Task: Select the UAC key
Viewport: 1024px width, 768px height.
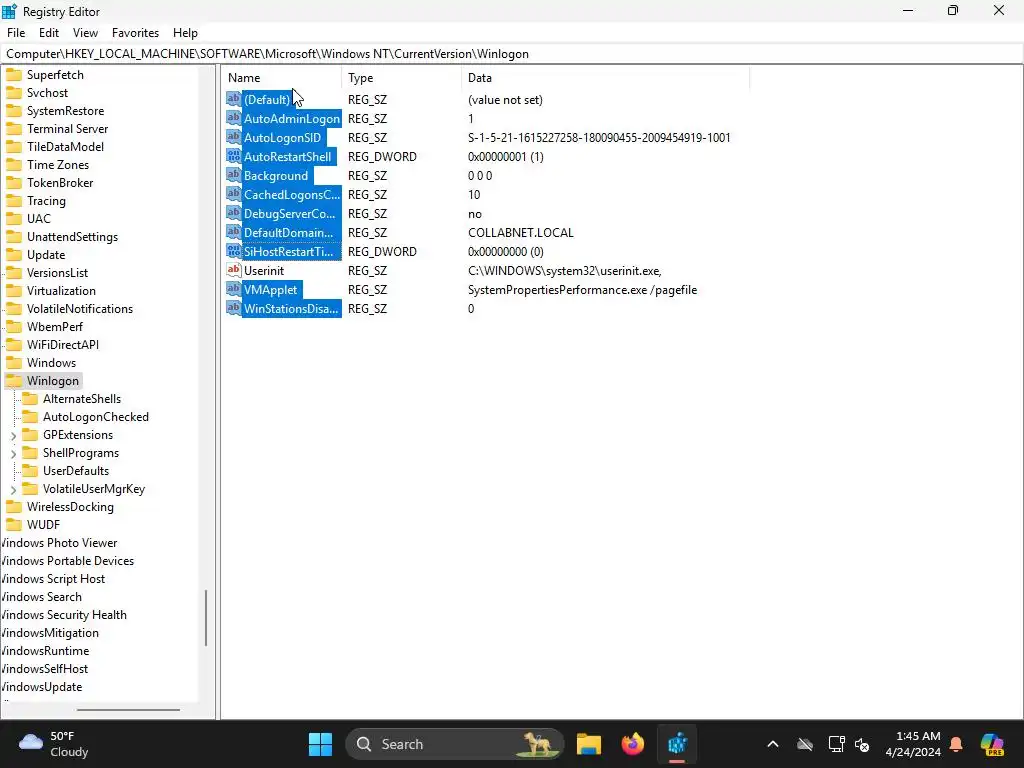Action: [x=39, y=219]
